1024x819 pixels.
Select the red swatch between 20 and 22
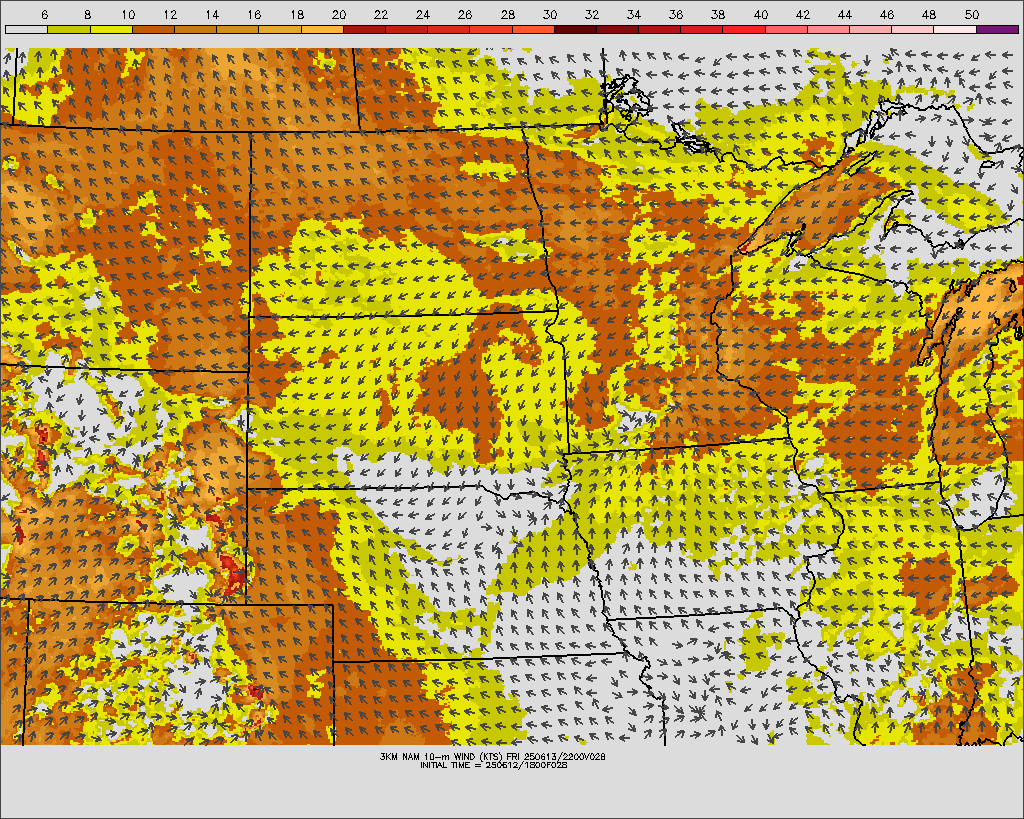tap(364, 29)
